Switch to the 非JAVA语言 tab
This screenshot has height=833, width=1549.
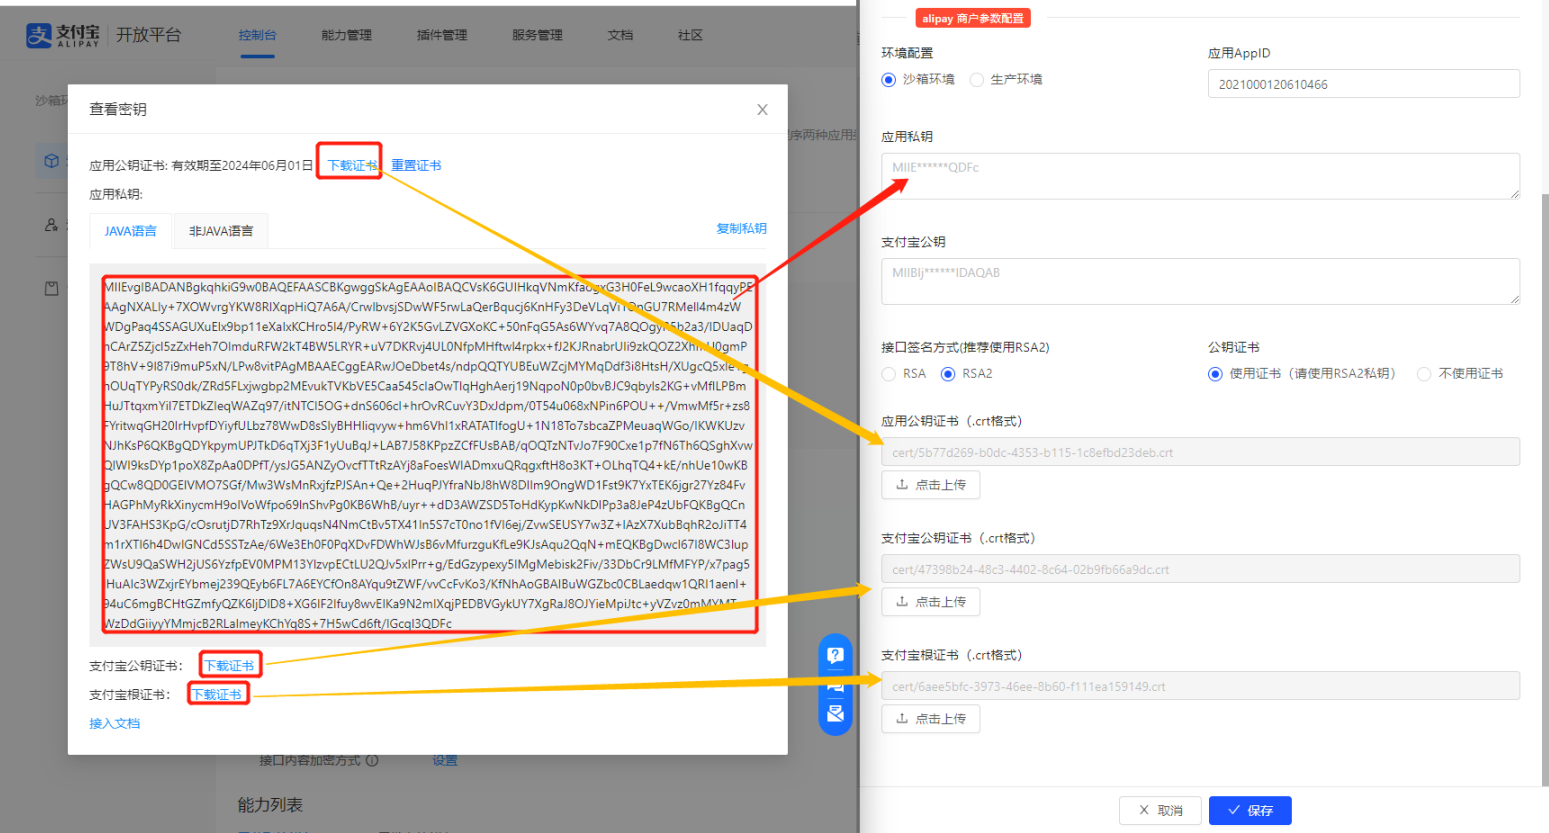coord(221,231)
